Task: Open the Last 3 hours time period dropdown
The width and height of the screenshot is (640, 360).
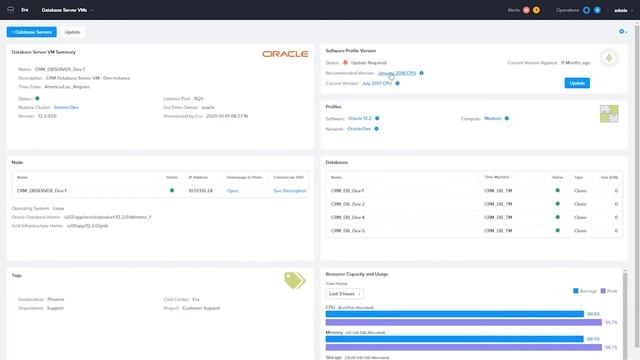Action: (x=344, y=293)
